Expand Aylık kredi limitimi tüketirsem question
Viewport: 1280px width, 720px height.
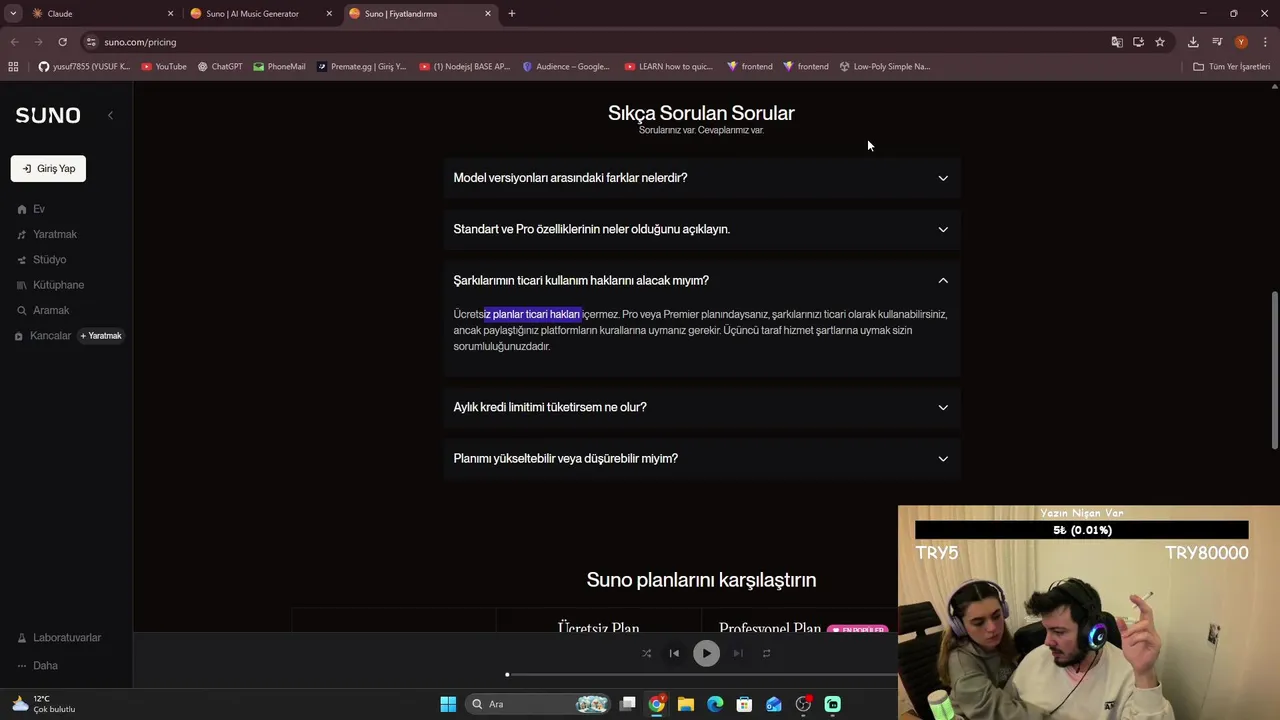tap(701, 407)
